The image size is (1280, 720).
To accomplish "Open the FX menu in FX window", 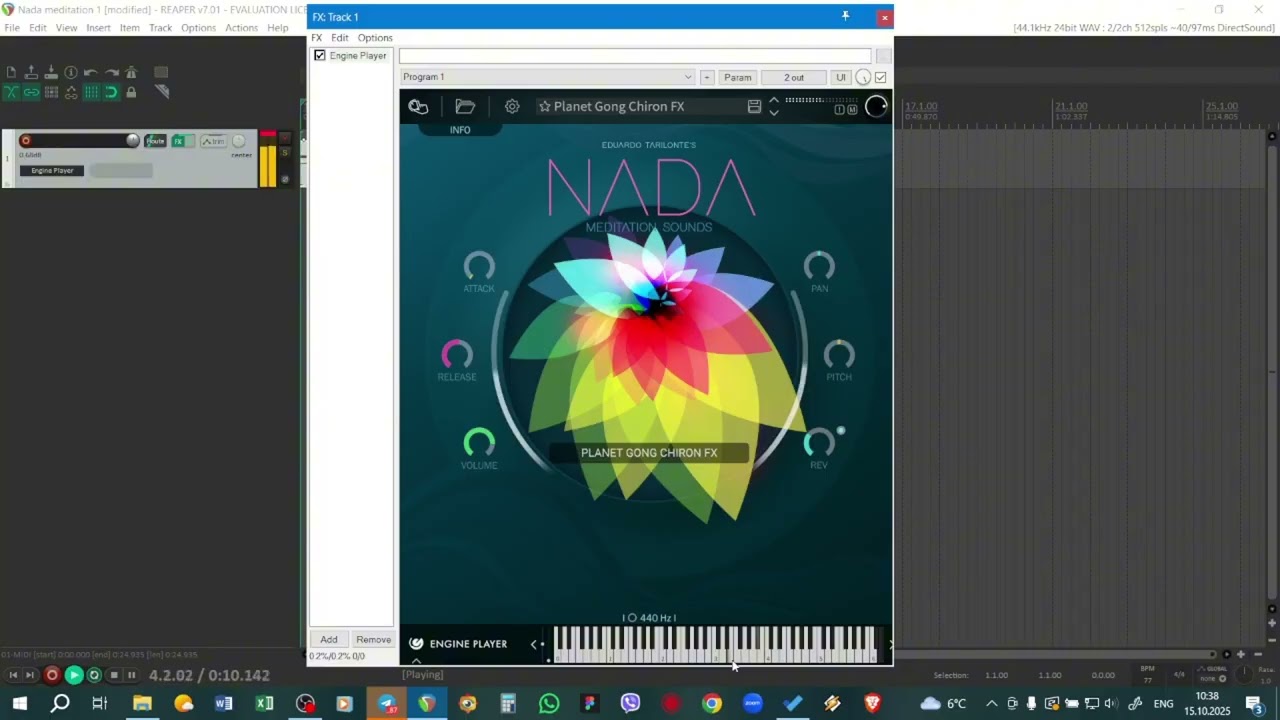I will coord(317,38).
